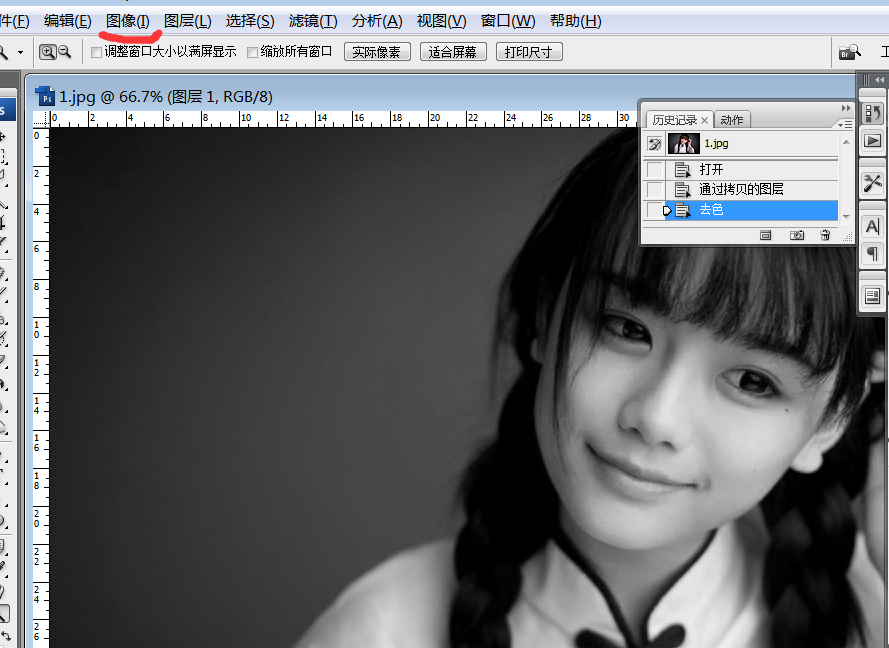This screenshot has height=648, width=889.
Task: Open the 视图(V) menu
Action: point(441,21)
